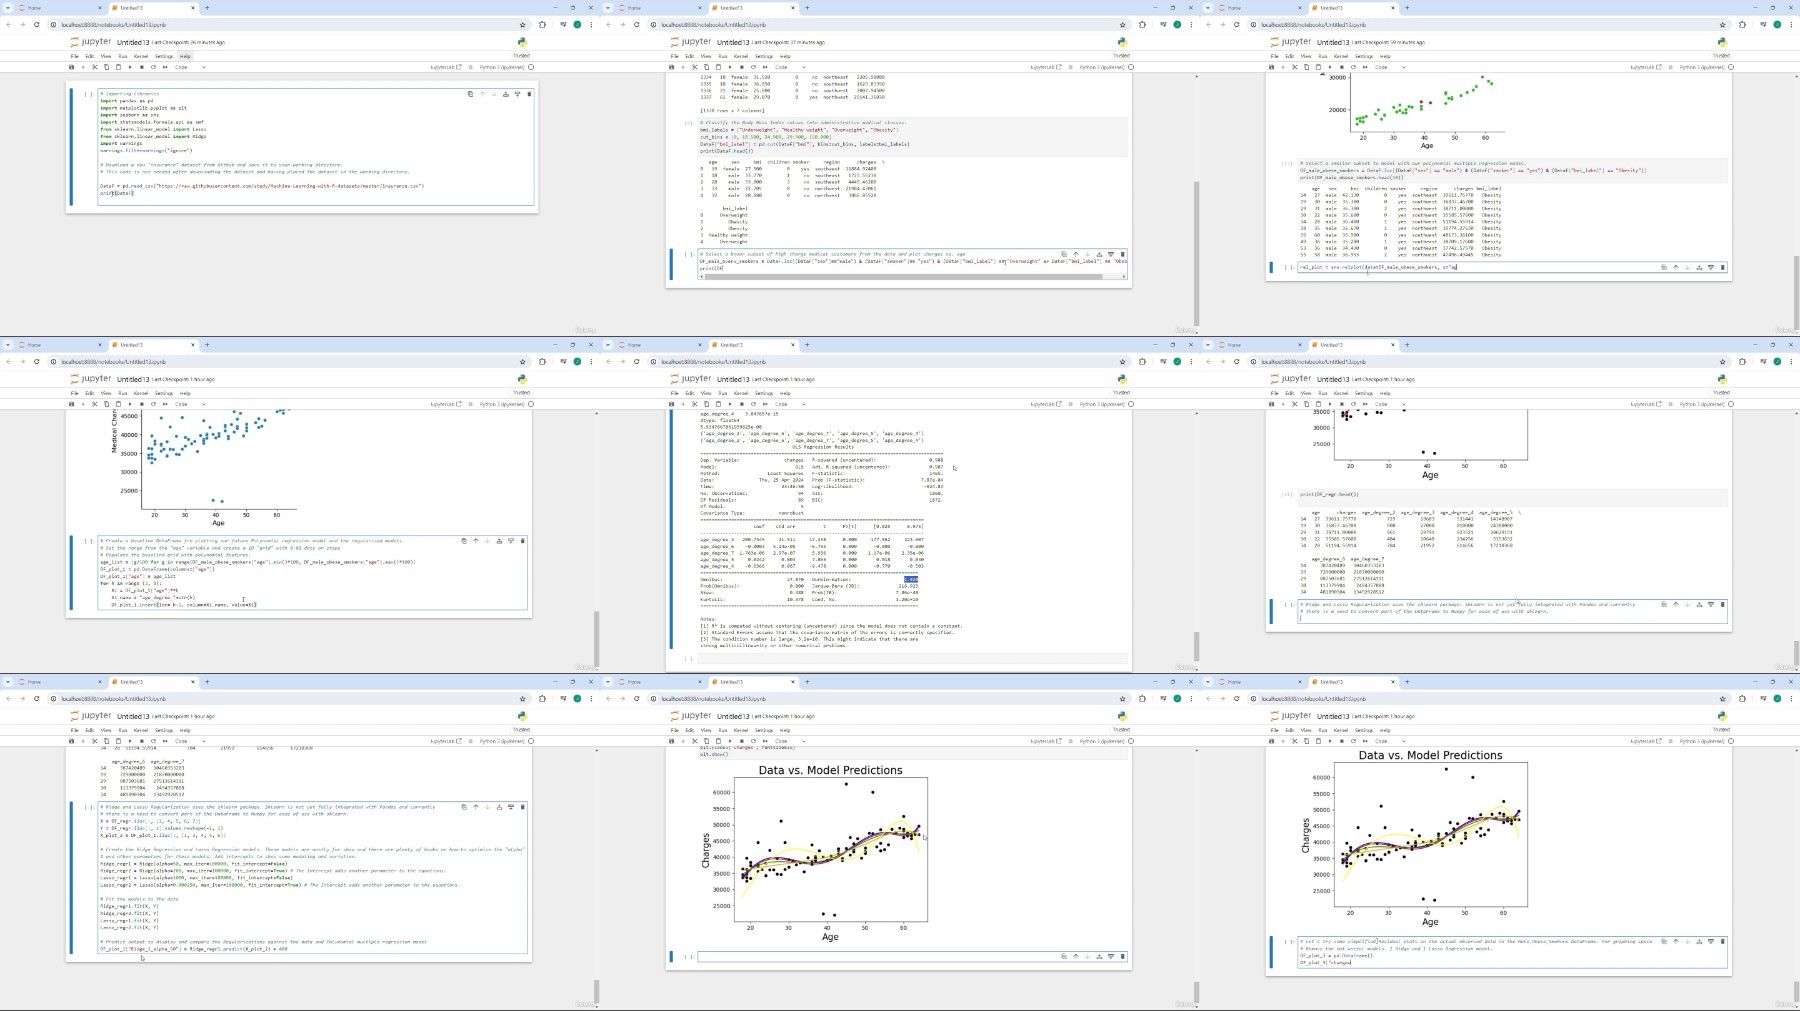This screenshot has width=1800, height=1011.
Task: Save the notebook in OLS Regression Results window
Action: (x=671, y=404)
